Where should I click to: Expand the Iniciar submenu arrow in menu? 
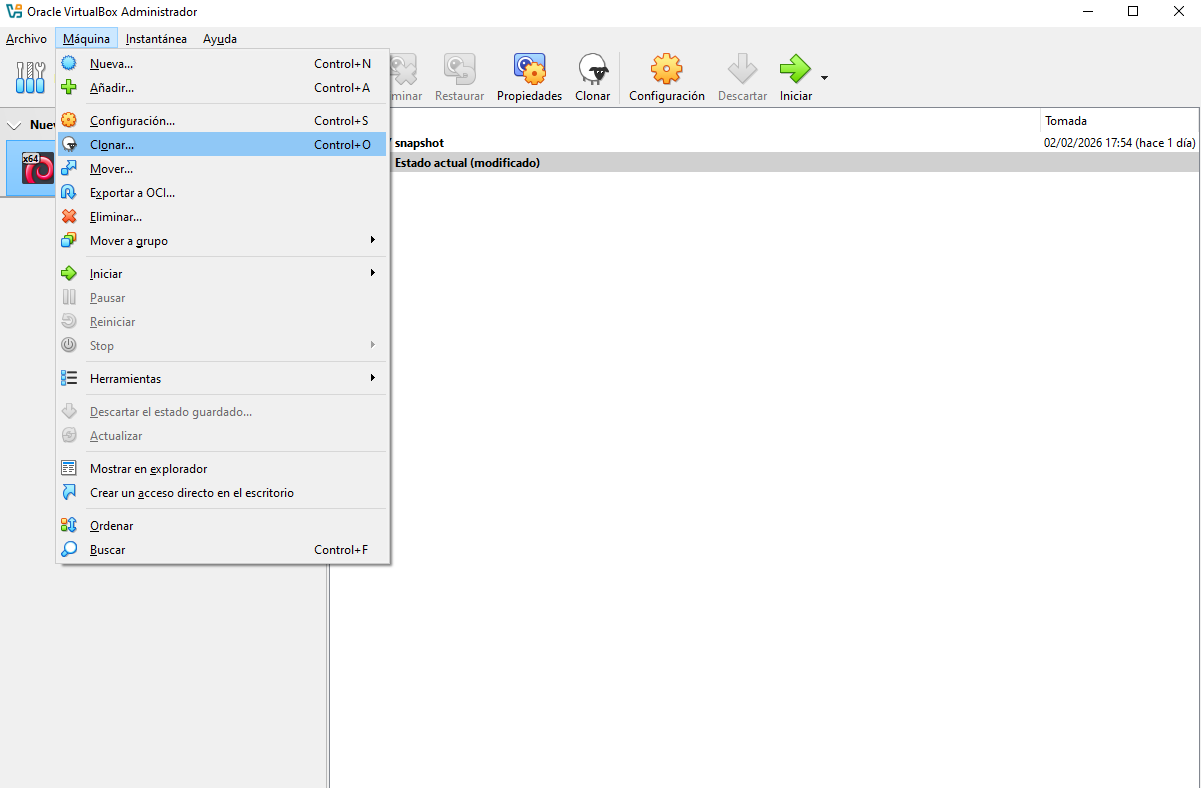click(372, 273)
